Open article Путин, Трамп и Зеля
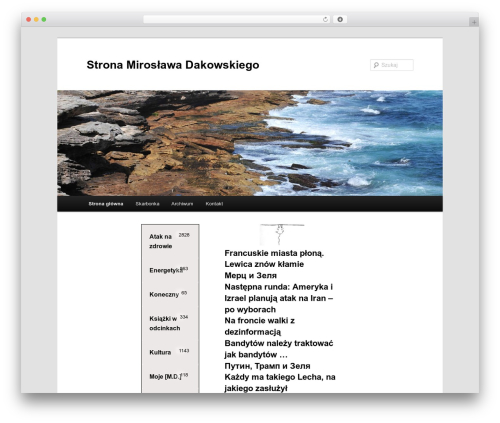 coord(267,366)
